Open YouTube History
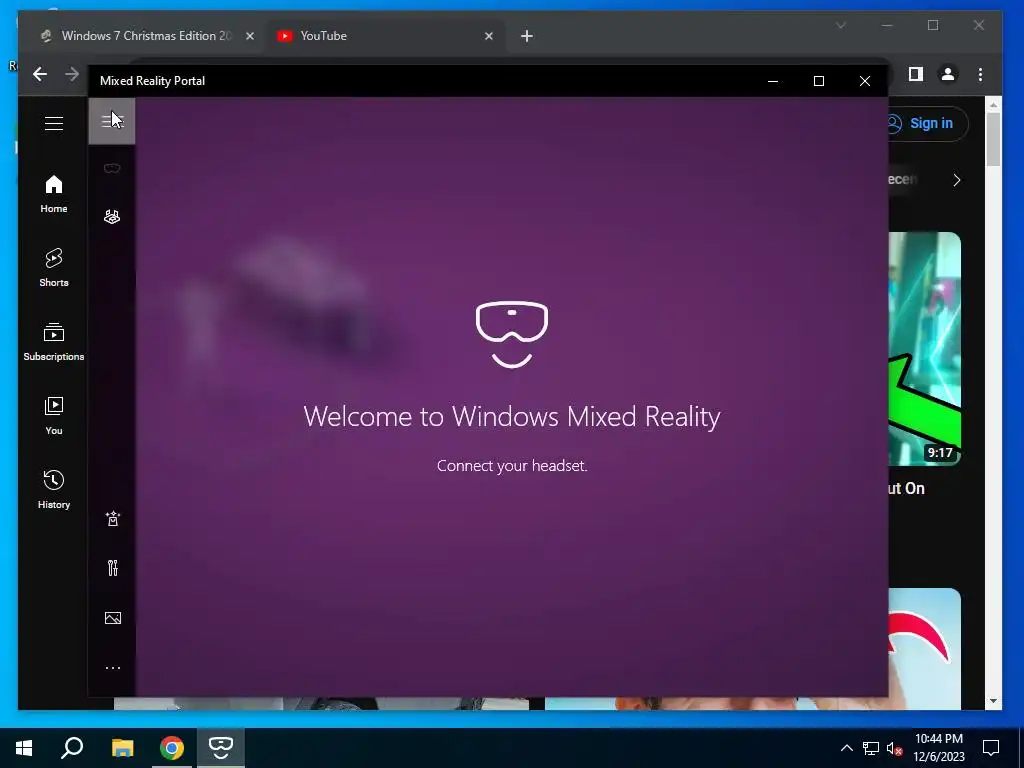Viewport: 1024px width, 768px height. click(x=54, y=490)
